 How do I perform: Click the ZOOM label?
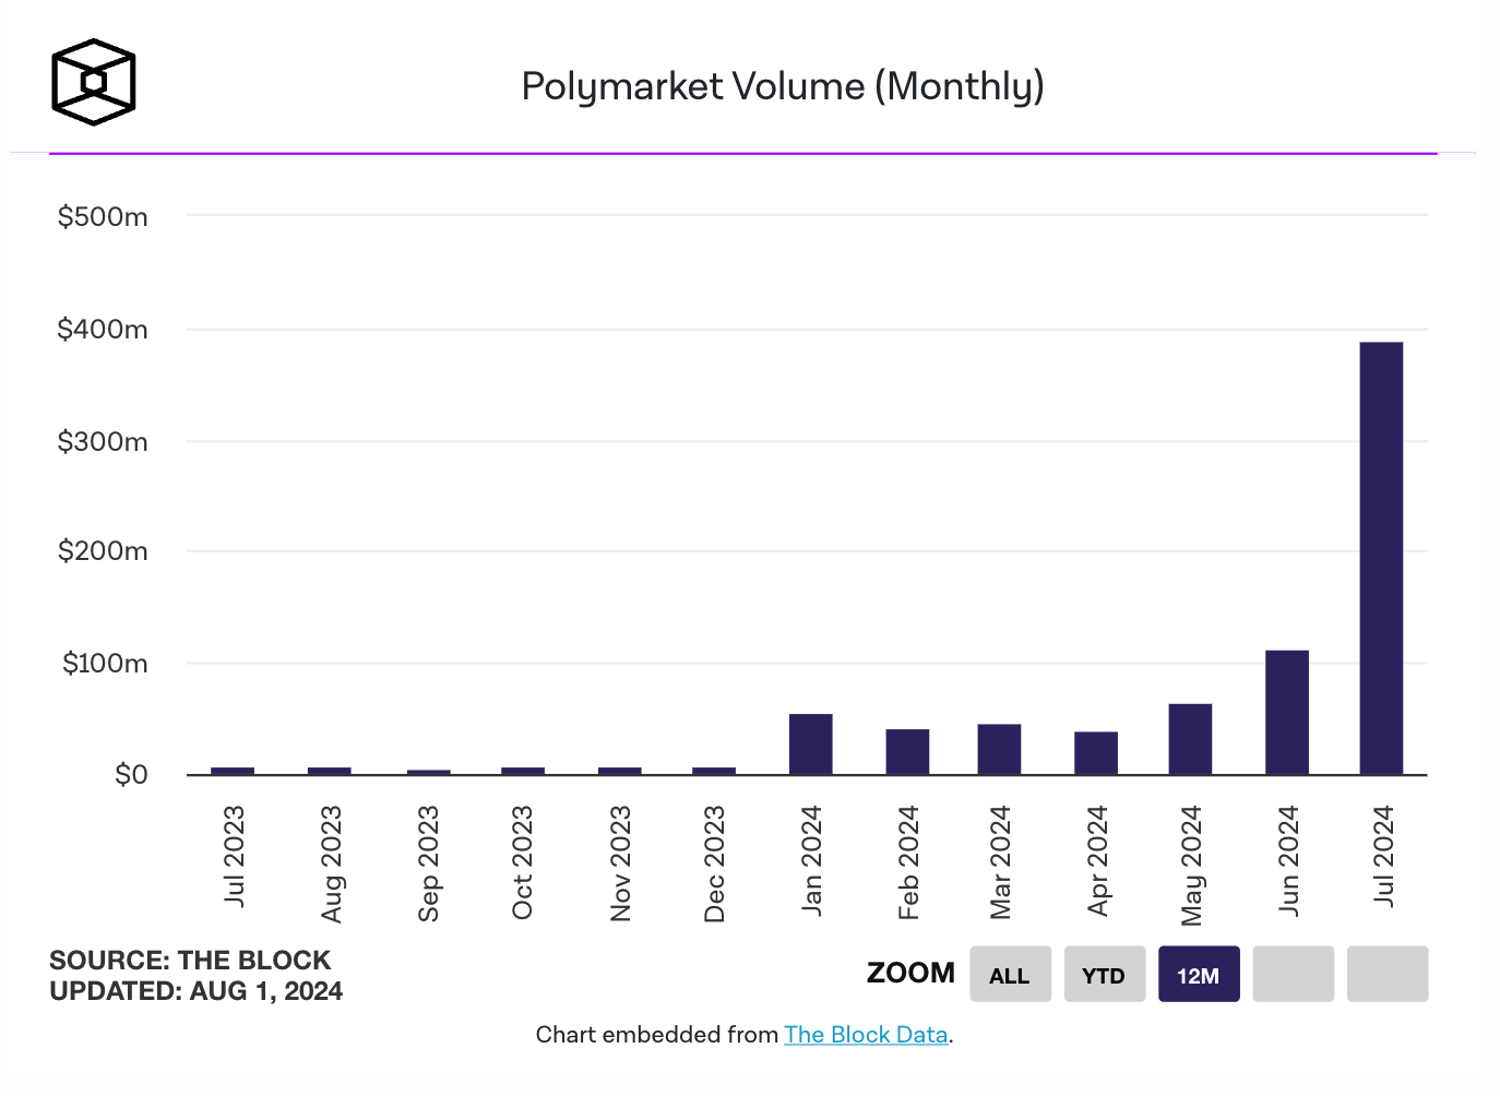pos(911,973)
